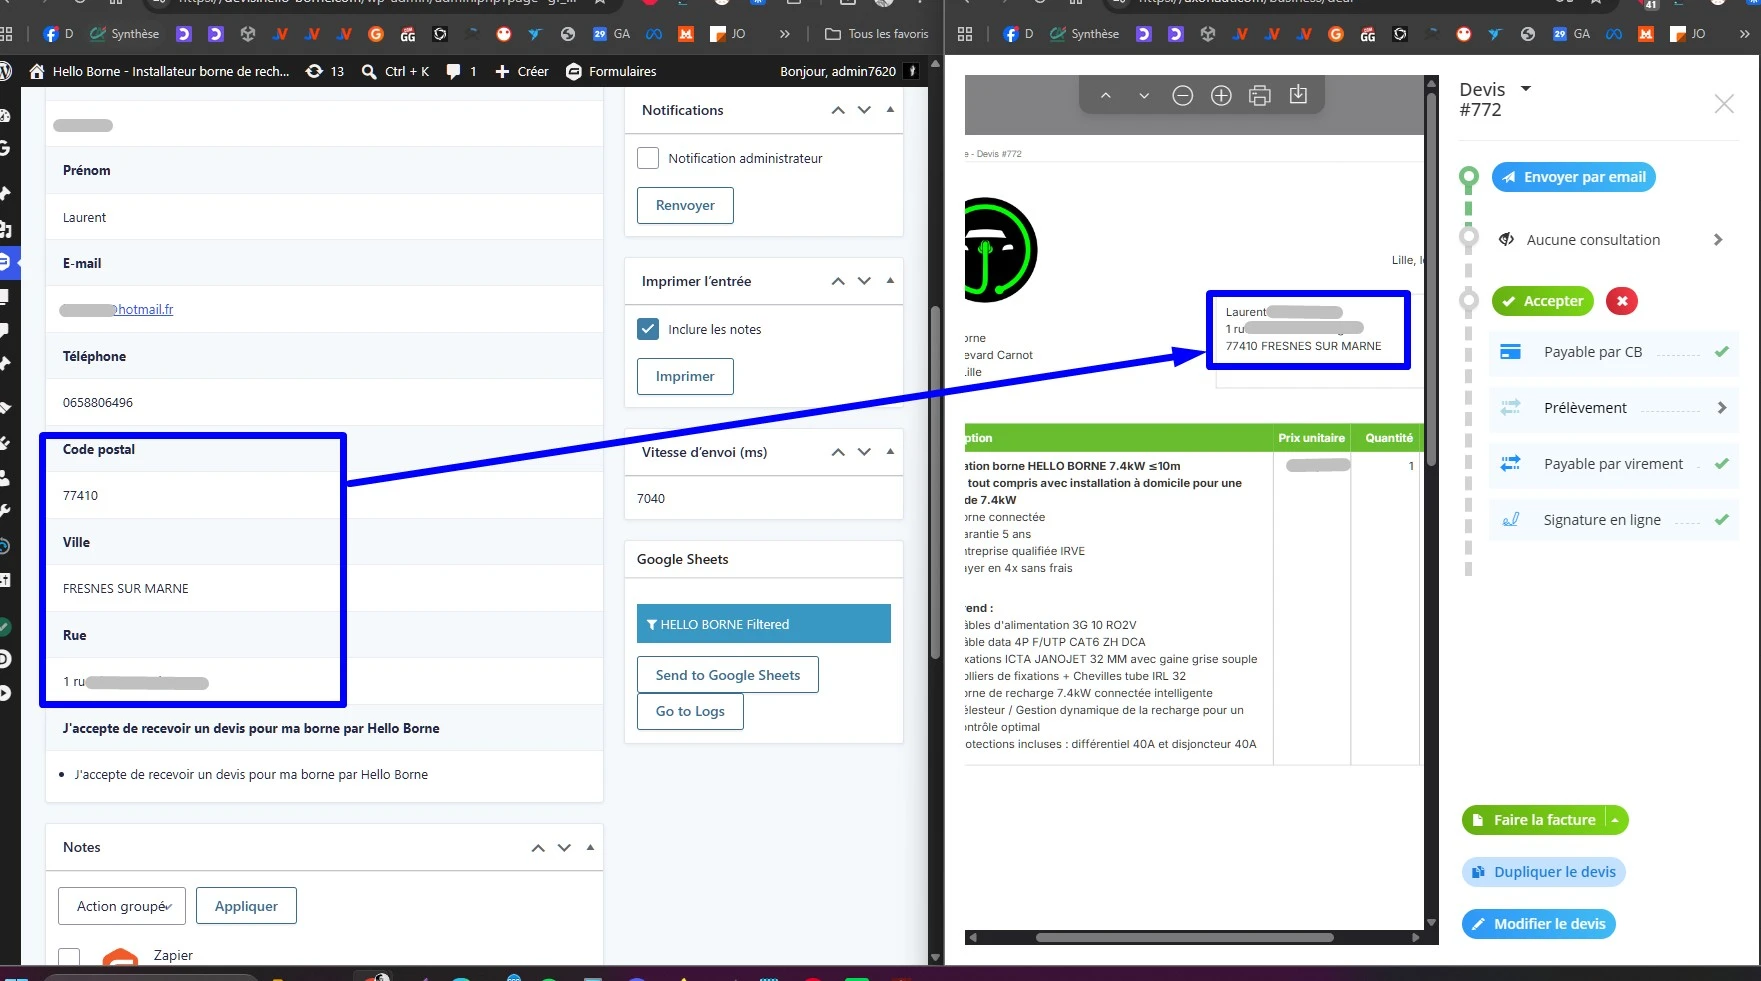The image size is (1761, 981).
Task: Move Vitesse d'envoi panel up
Action: point(838,452)
